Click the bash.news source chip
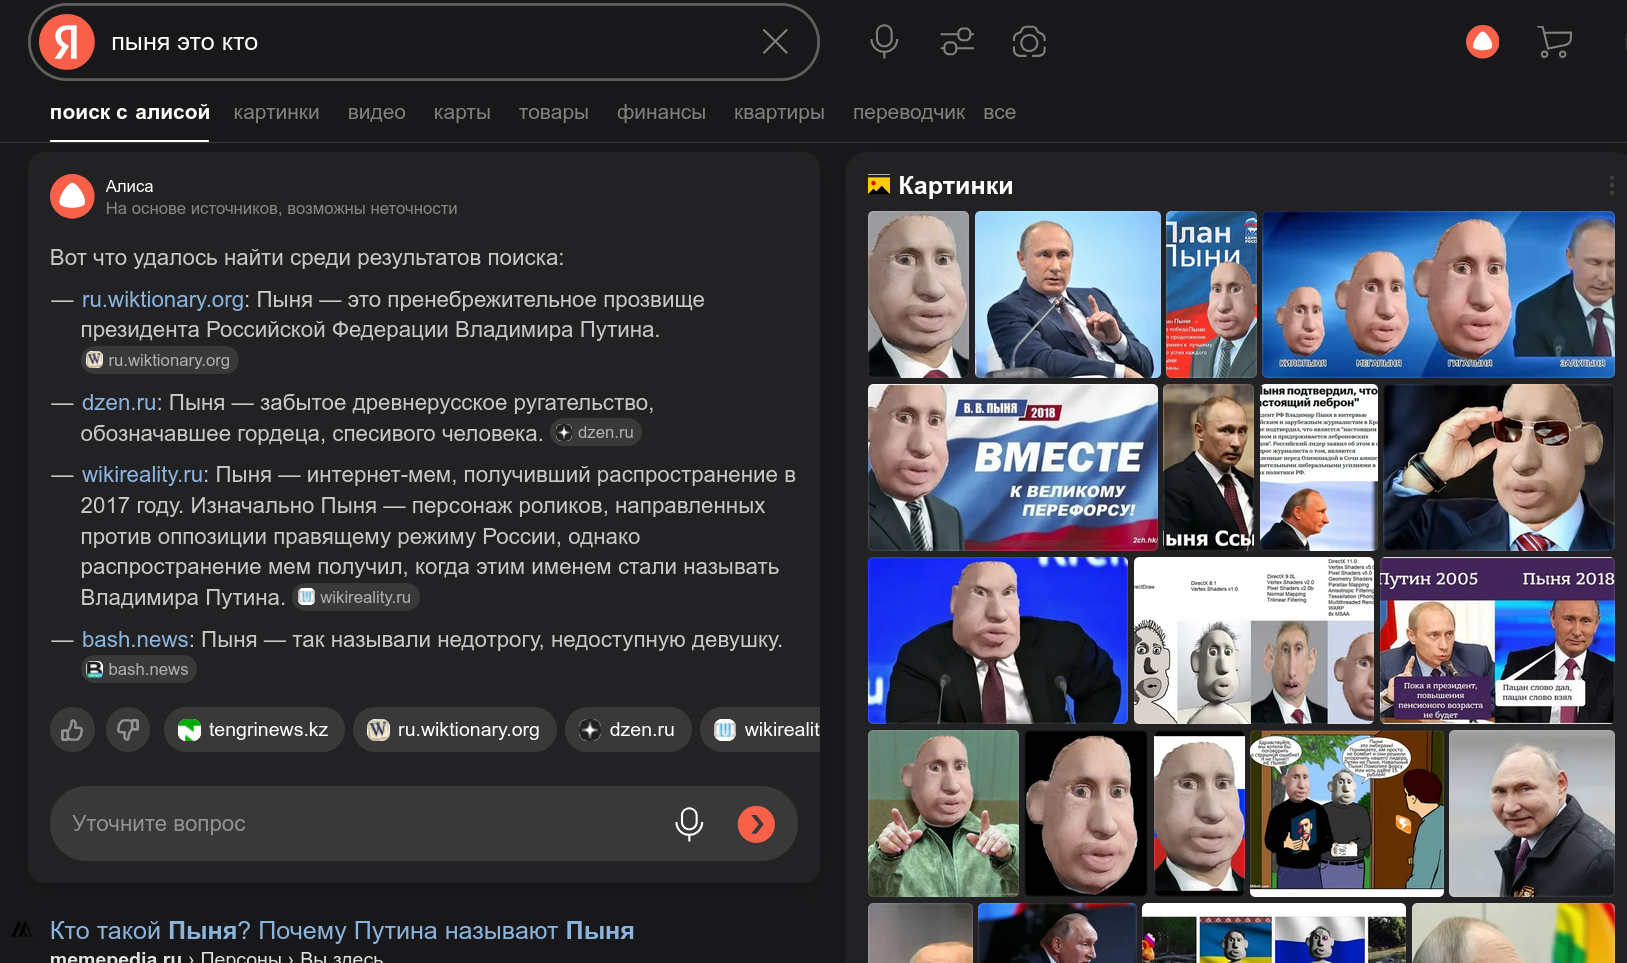 [138, 669]
